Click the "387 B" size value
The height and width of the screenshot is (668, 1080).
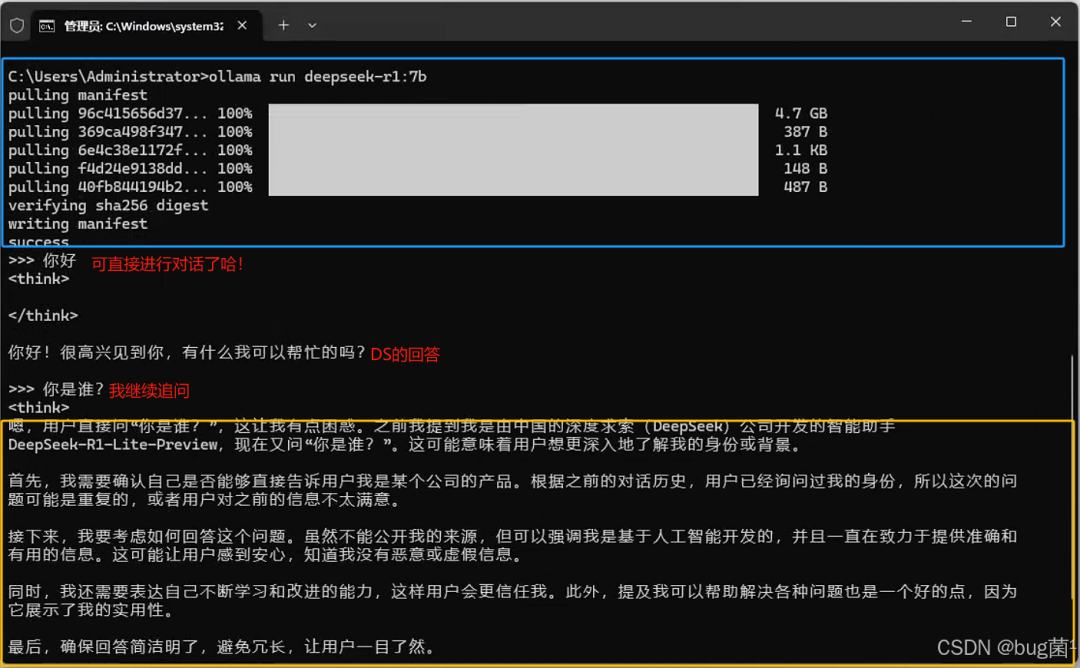(x=805, y=132)
